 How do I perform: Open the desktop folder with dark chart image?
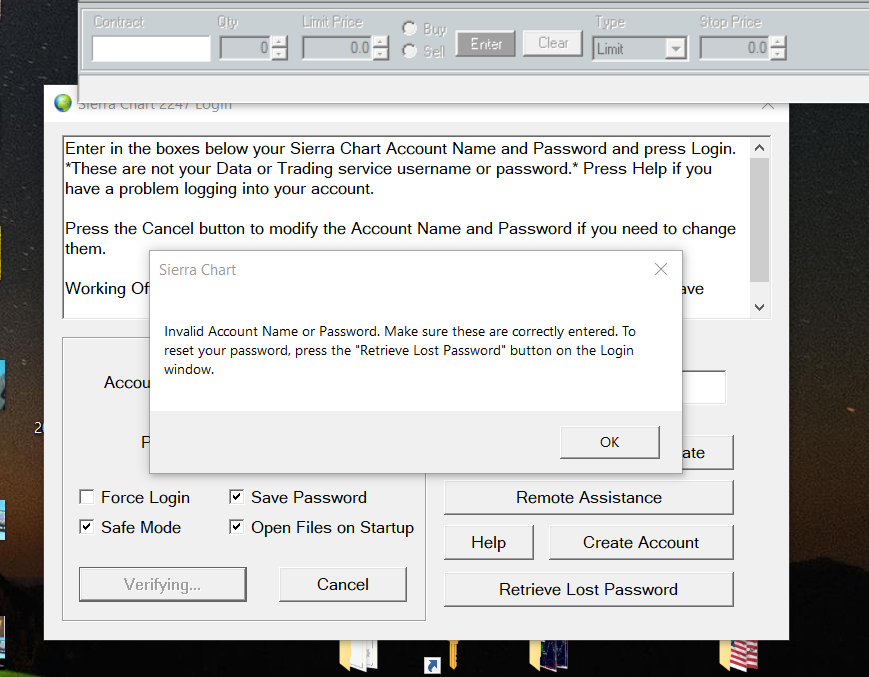click(x=548, y=654)
